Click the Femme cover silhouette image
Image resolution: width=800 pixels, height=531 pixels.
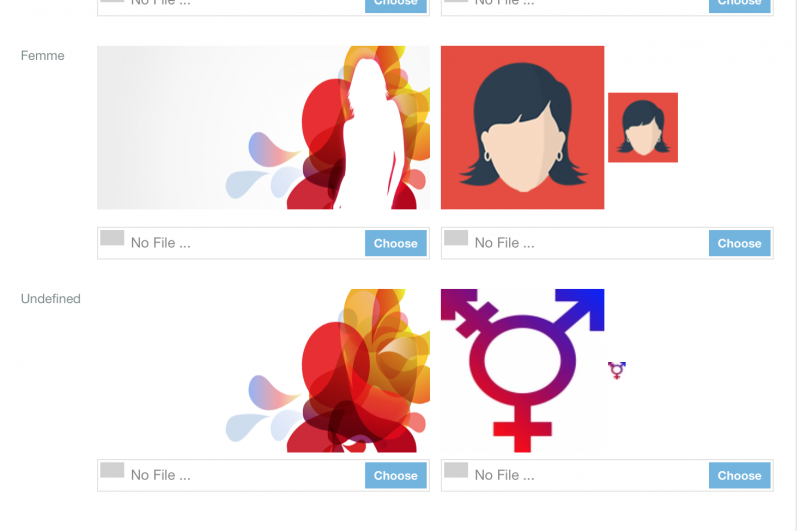click(x=263, y=128)
